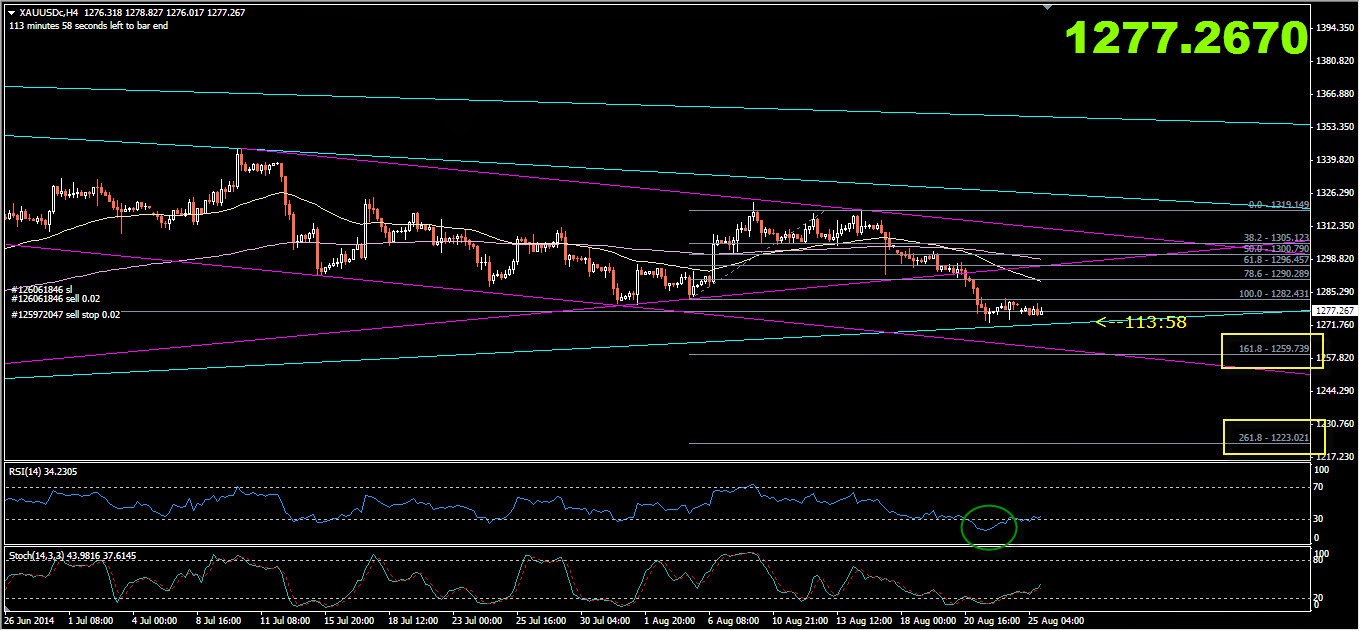Open the one-click trading arrow beside XAUUSDc,H4
Viewport: 1360px width, 631px height.
coord(11,12)
